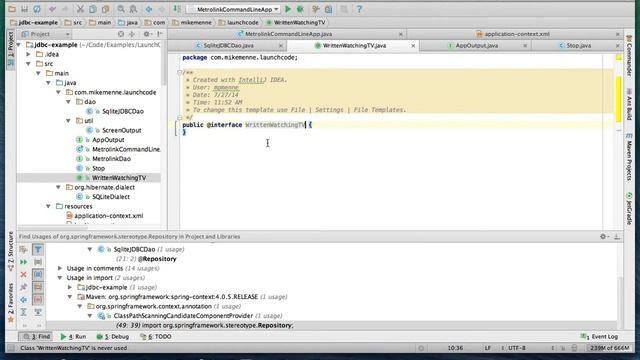Click the Make Project build icon
640x360 pixels.
point(177,9)
